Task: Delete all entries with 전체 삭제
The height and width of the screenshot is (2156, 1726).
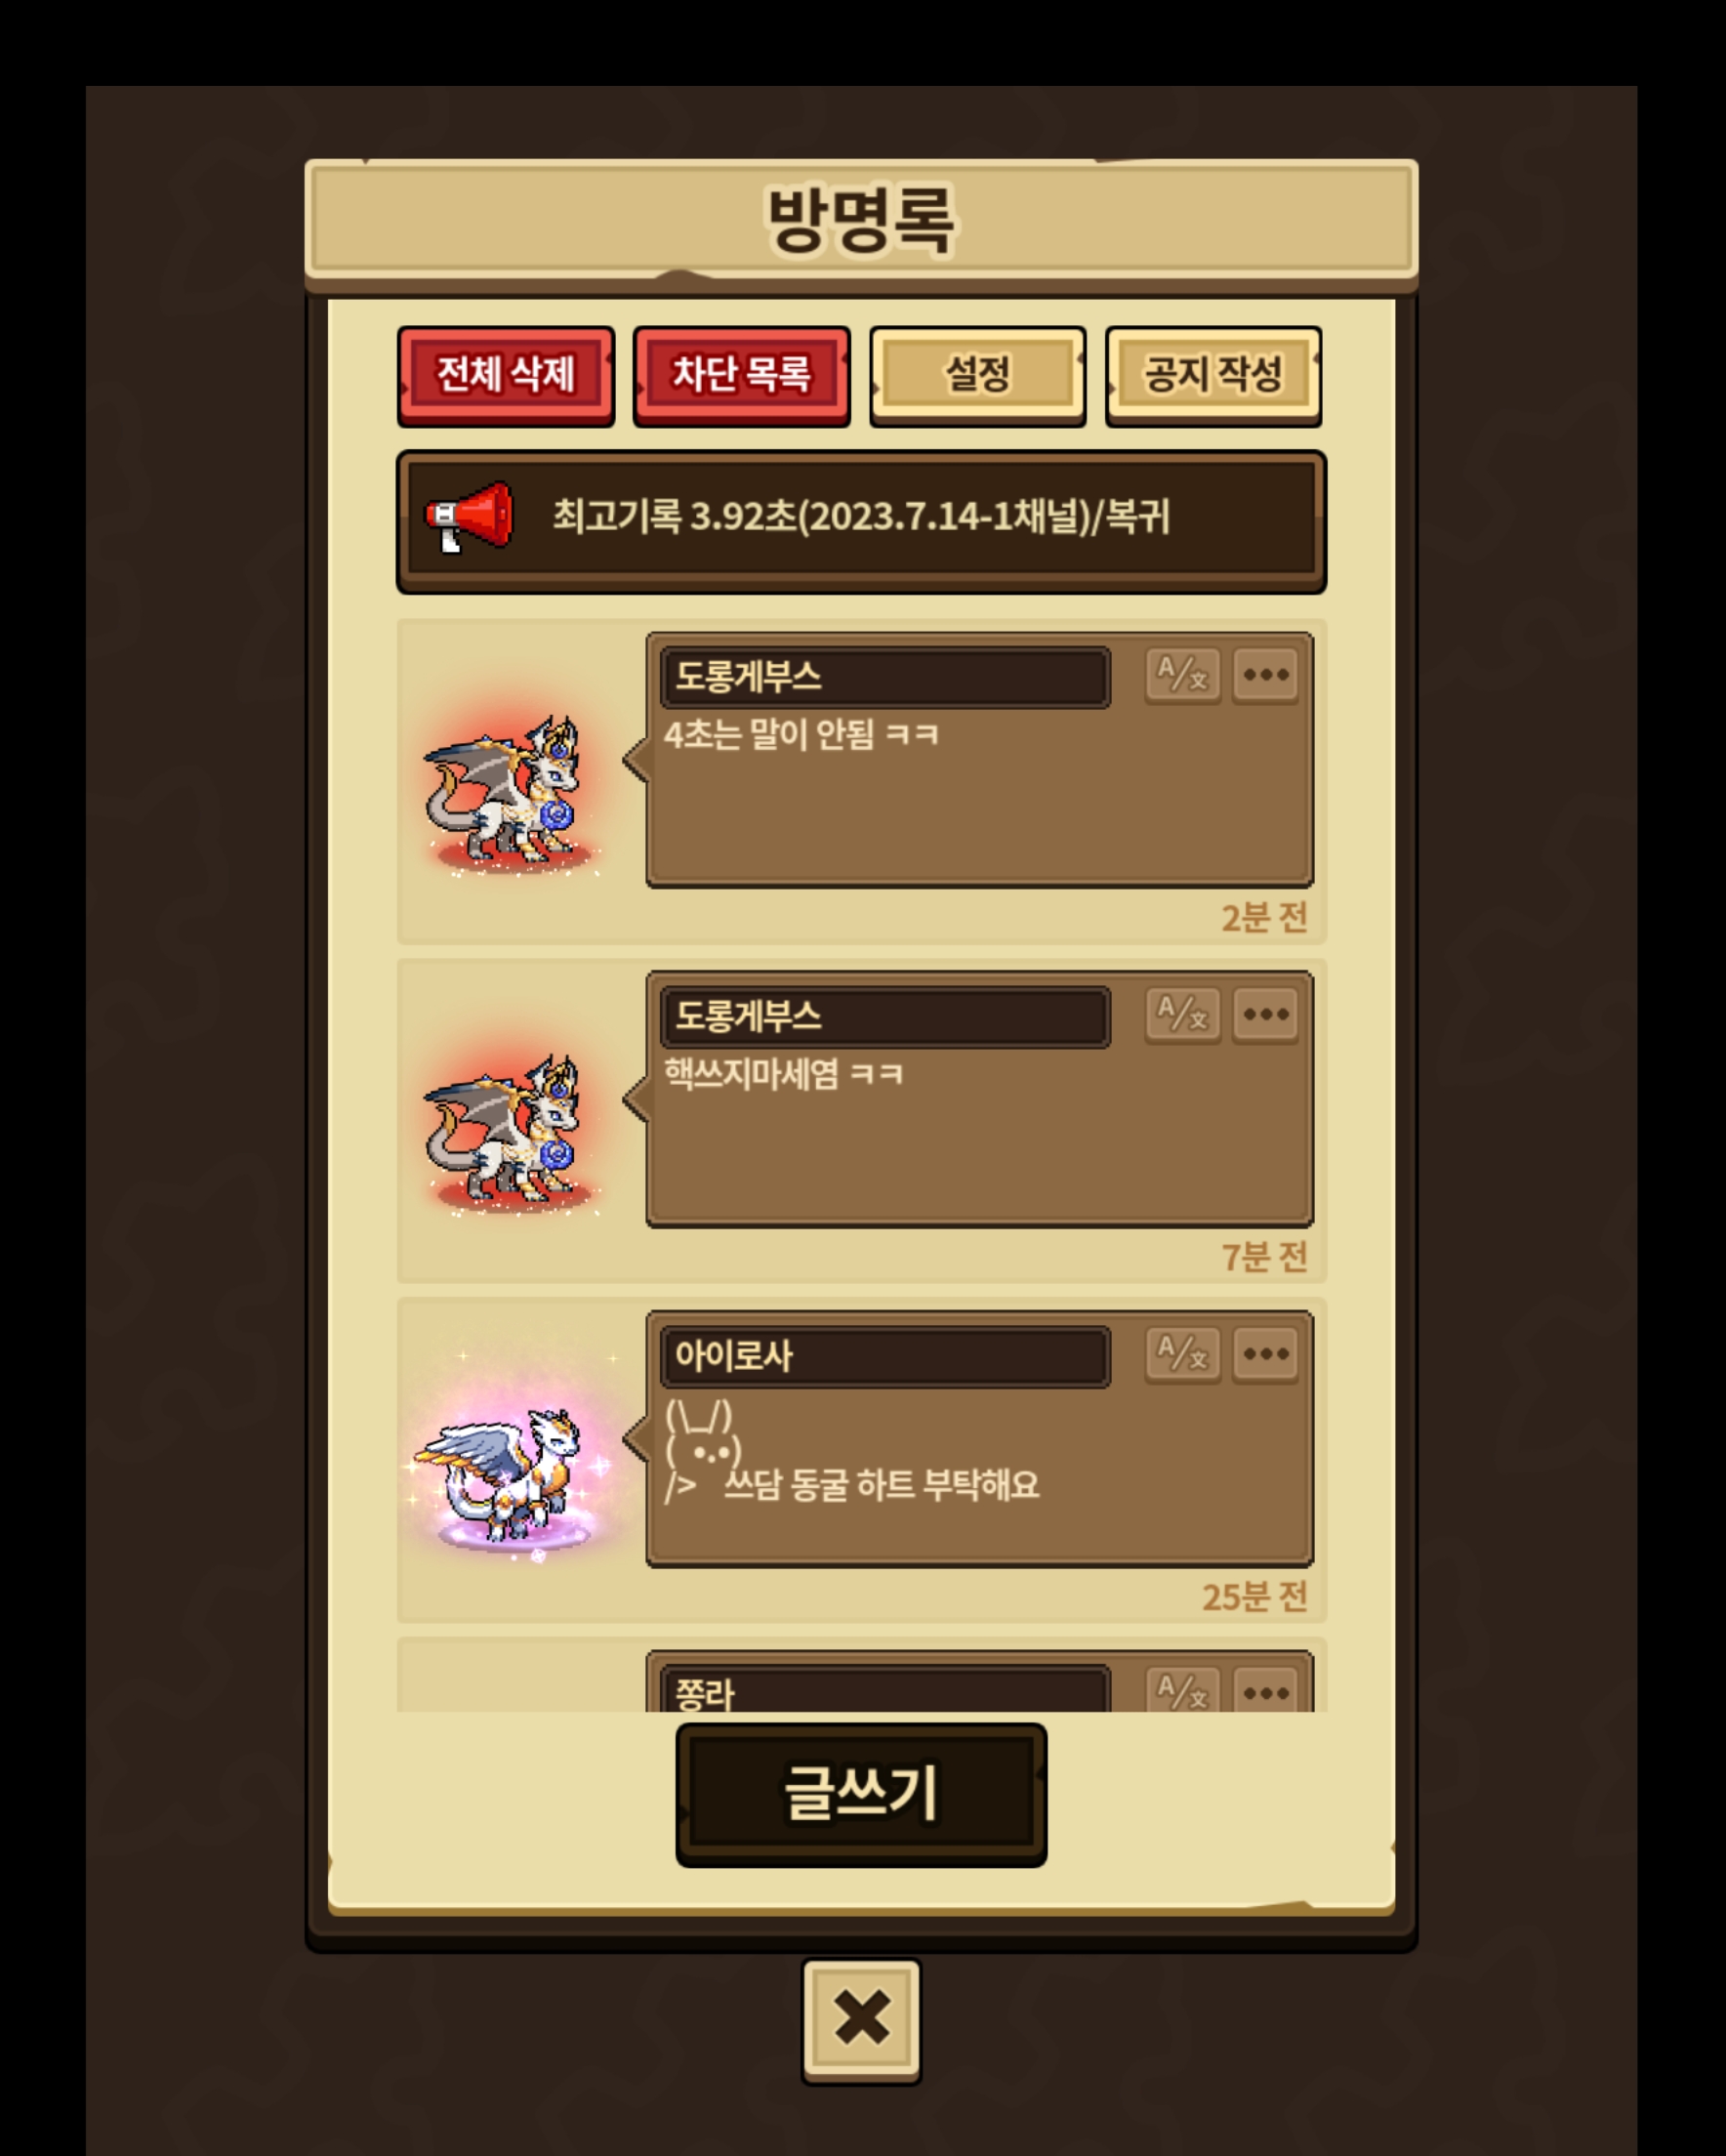Action: (506, 376)
